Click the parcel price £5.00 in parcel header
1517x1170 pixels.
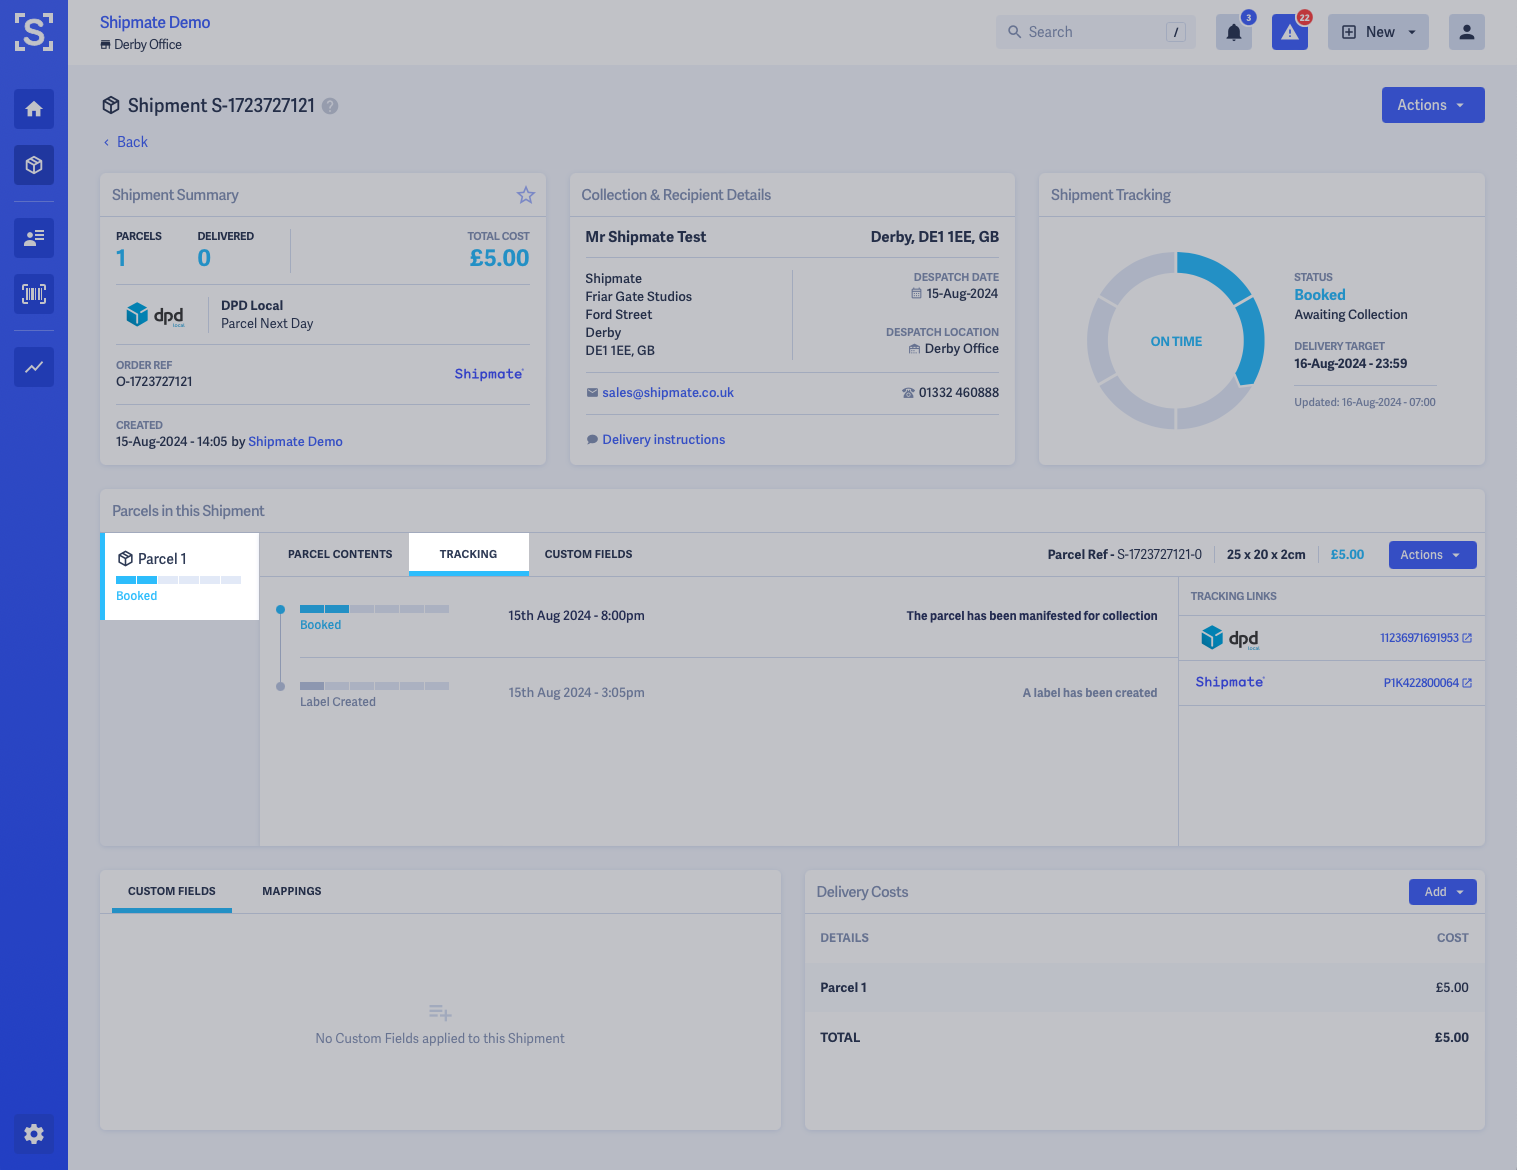(x=1347, y=555)
